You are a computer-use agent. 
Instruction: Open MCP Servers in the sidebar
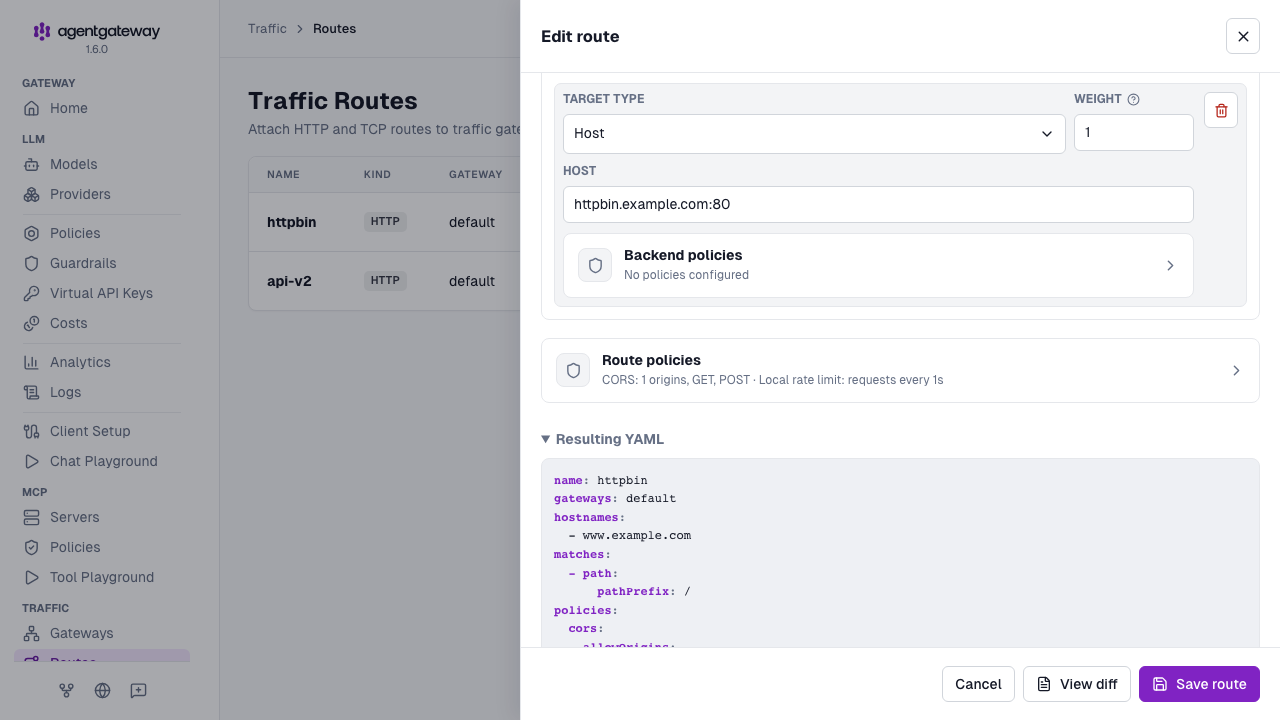pos(102,517)
